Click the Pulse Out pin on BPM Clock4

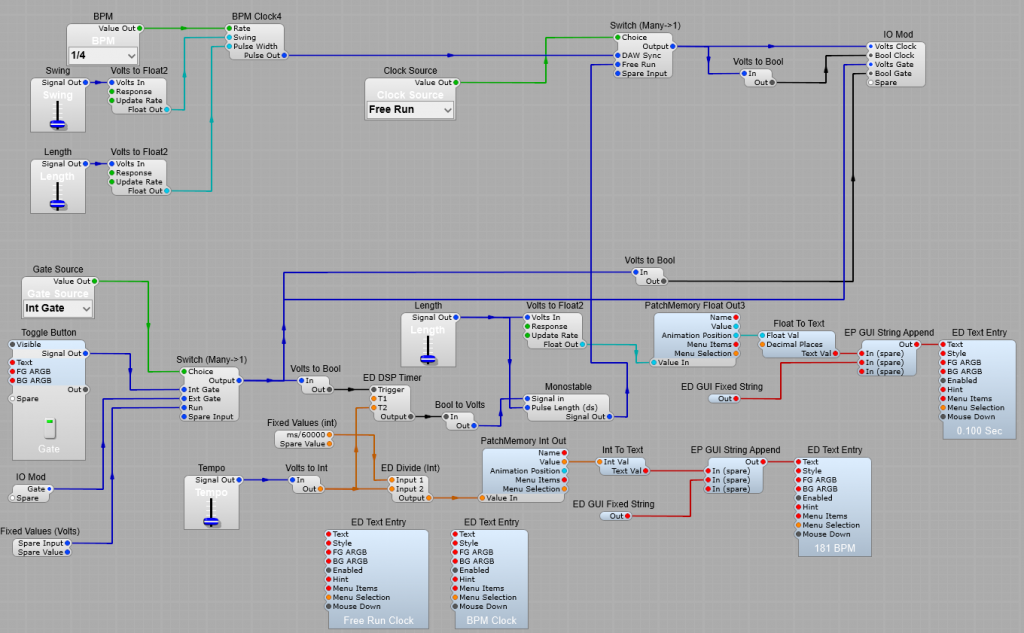point(284,56)
